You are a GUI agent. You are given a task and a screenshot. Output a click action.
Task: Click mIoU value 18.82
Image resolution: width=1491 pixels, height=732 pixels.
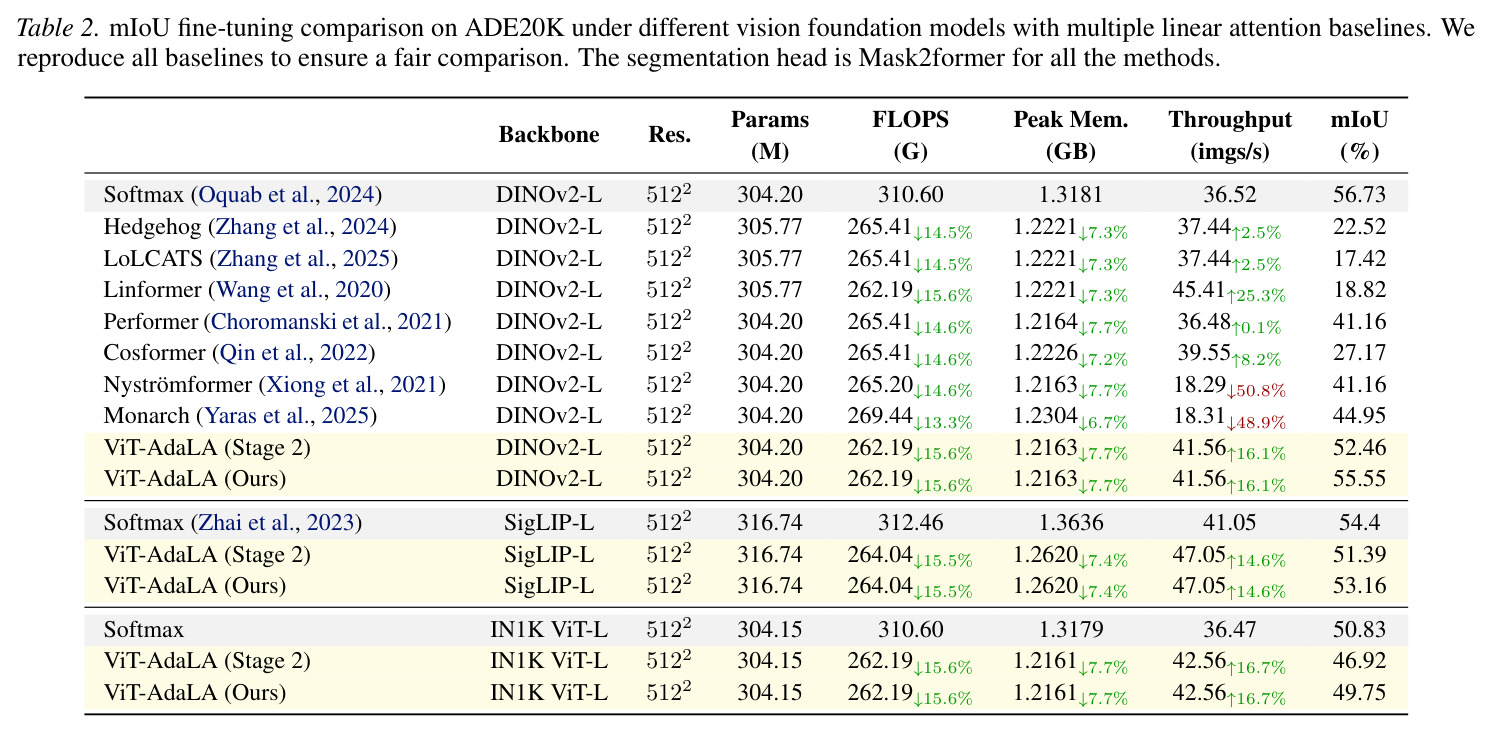1359,290
